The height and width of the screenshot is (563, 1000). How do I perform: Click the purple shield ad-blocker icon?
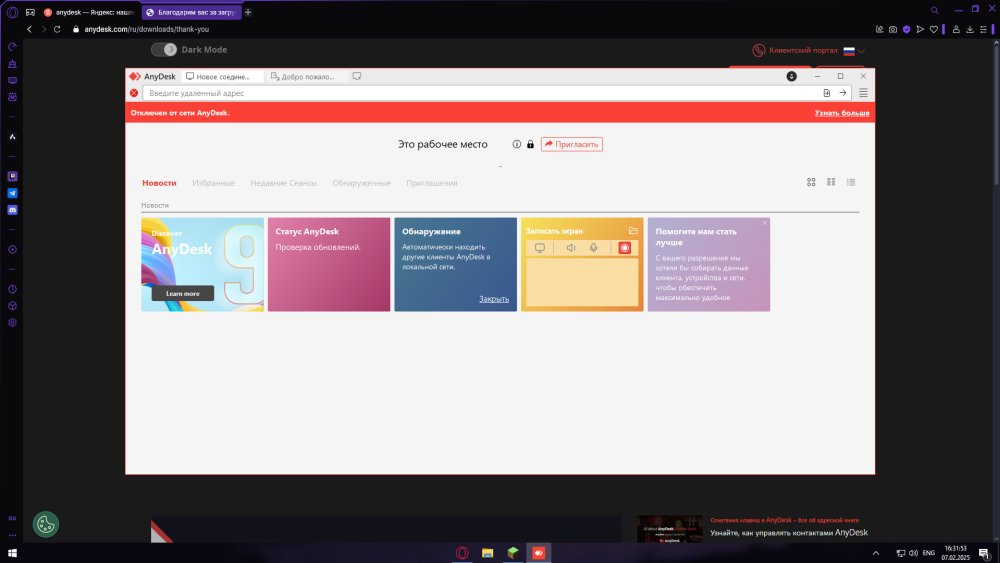click(906, 29)
